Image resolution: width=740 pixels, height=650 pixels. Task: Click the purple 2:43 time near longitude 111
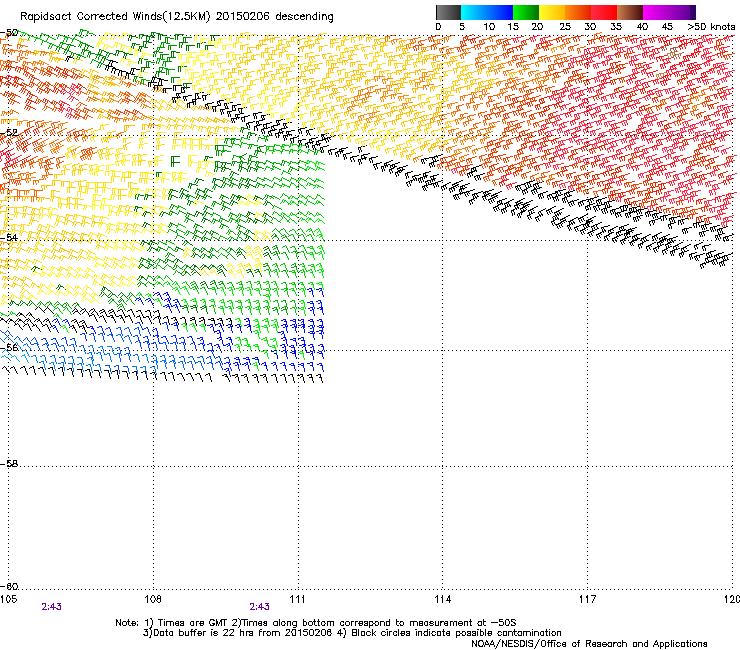tap(260, 607)
